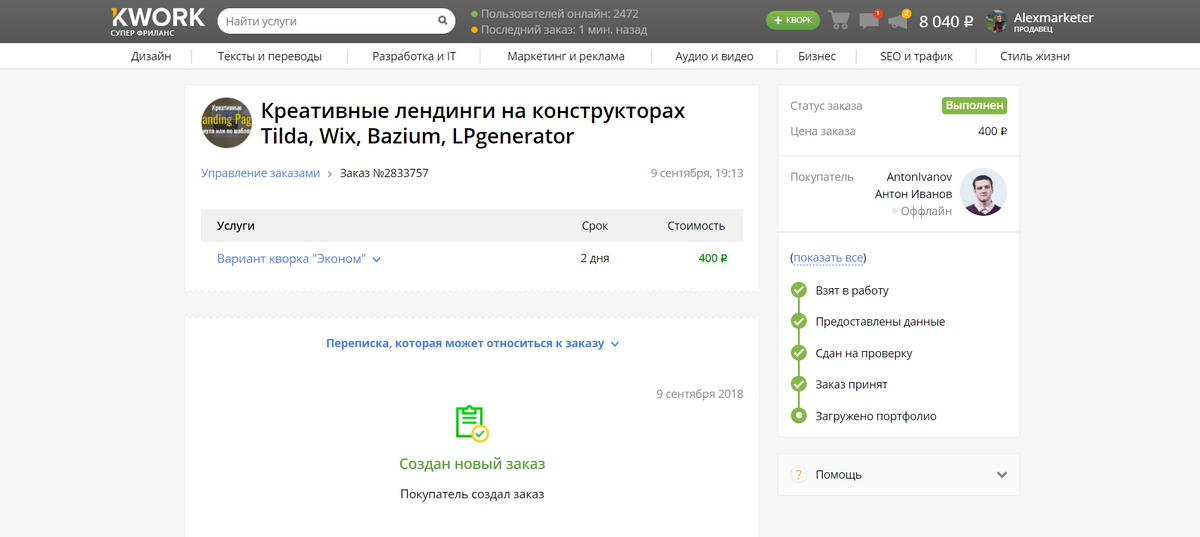Open the shopping cart icon

coord(839,20)
